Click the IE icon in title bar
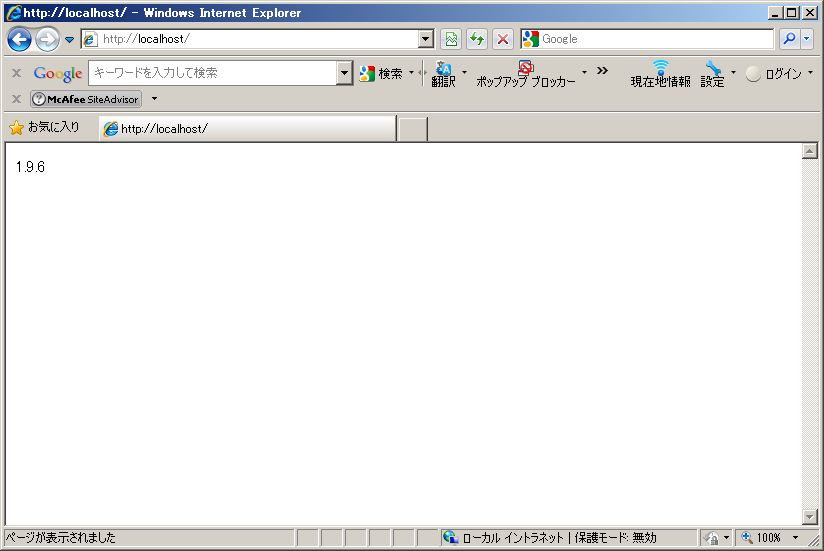Image resolution: width=824 pixels, height=551 pixels. coord(14,13)
